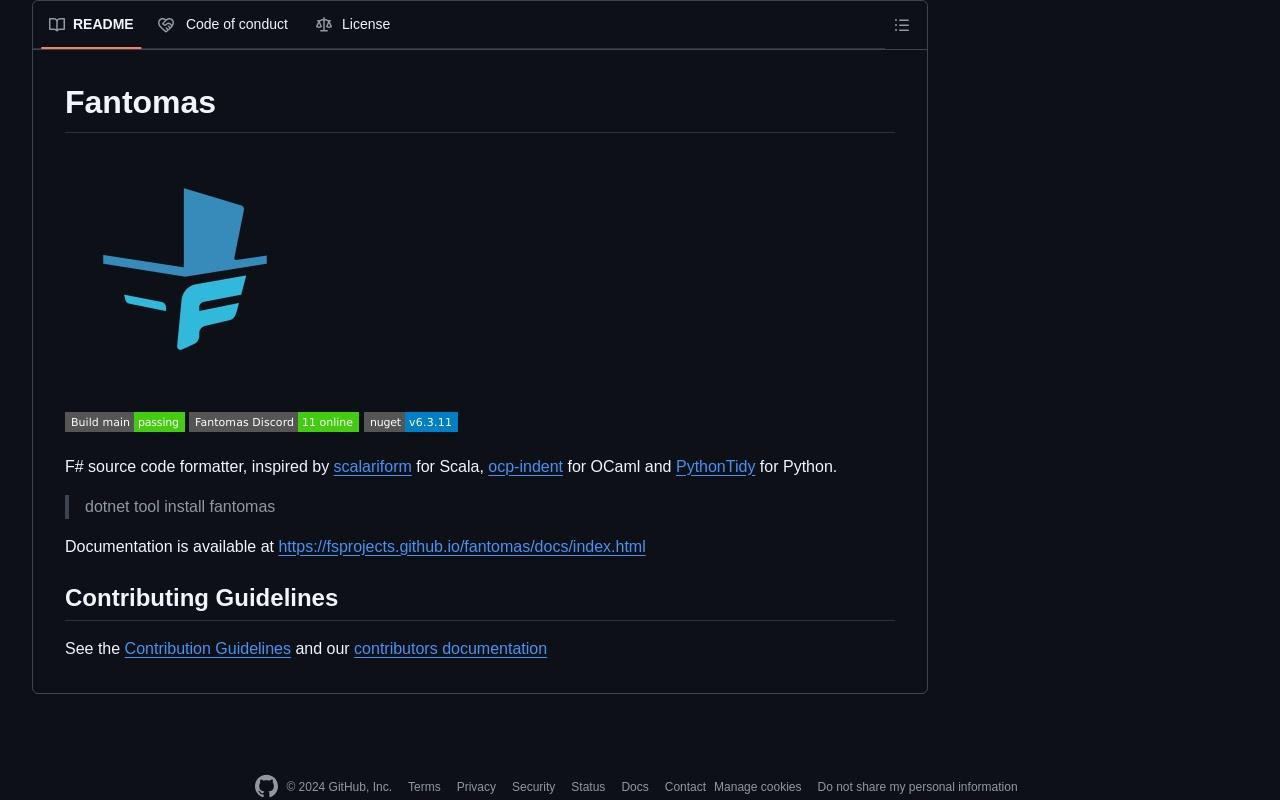
Task: Open the fsprojects documentation URL
Action: click(462, 547)
